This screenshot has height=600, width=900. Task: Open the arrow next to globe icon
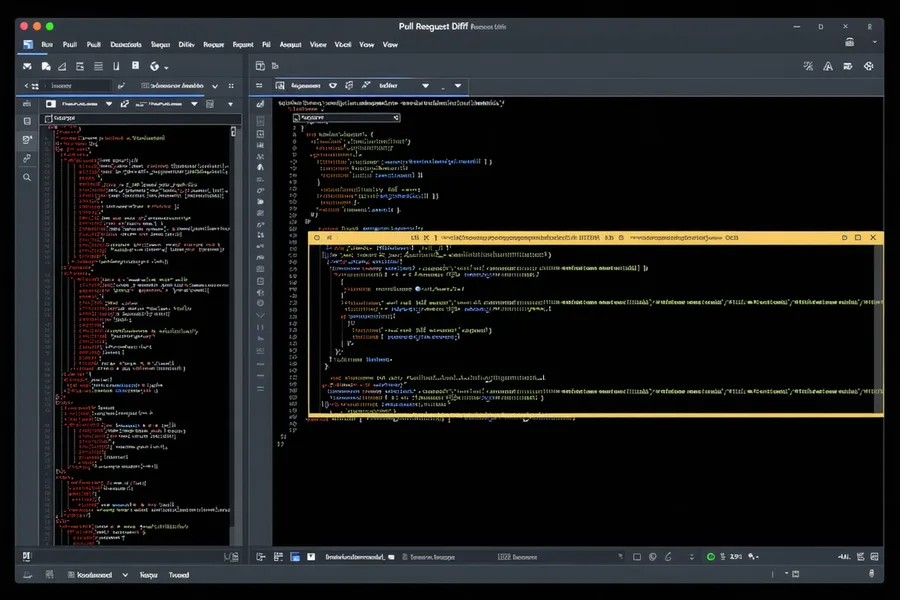(166, 68)
